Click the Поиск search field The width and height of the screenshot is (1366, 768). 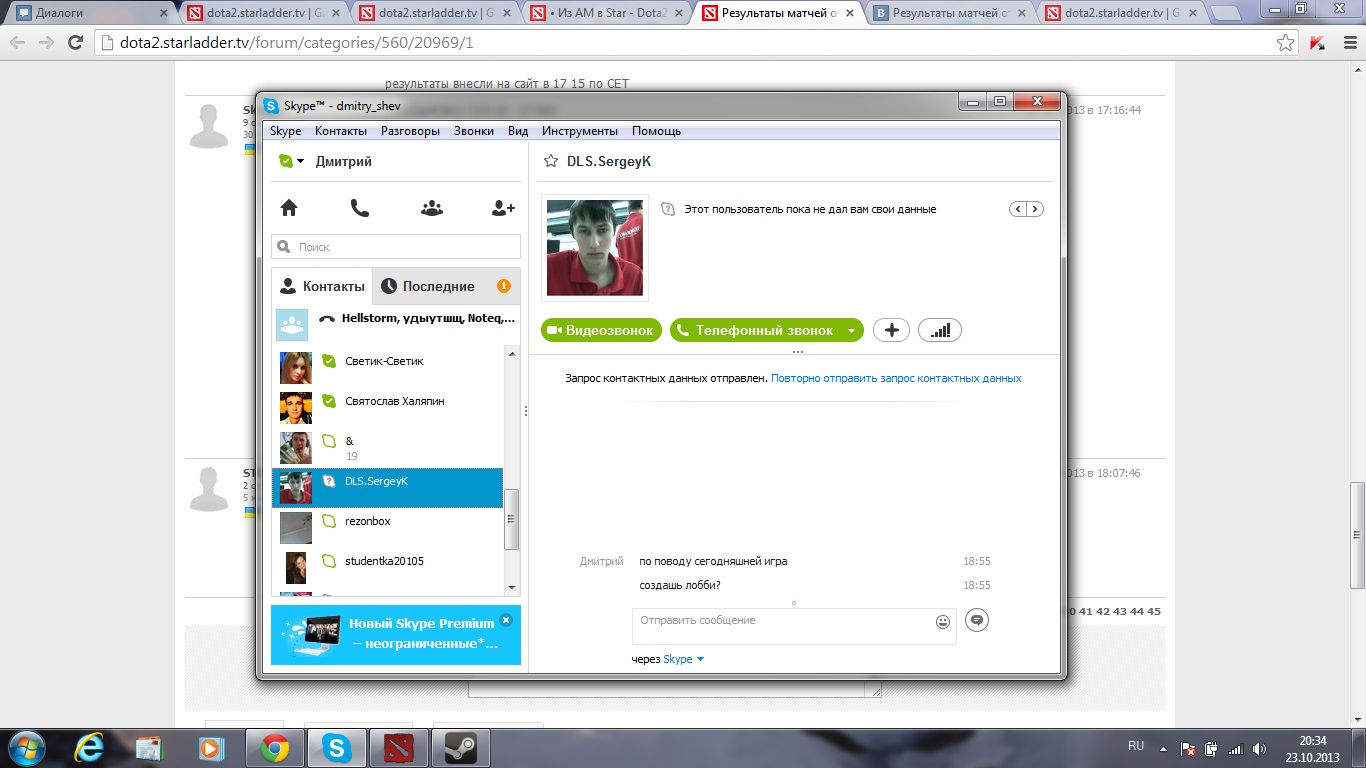tap(396, 246)
